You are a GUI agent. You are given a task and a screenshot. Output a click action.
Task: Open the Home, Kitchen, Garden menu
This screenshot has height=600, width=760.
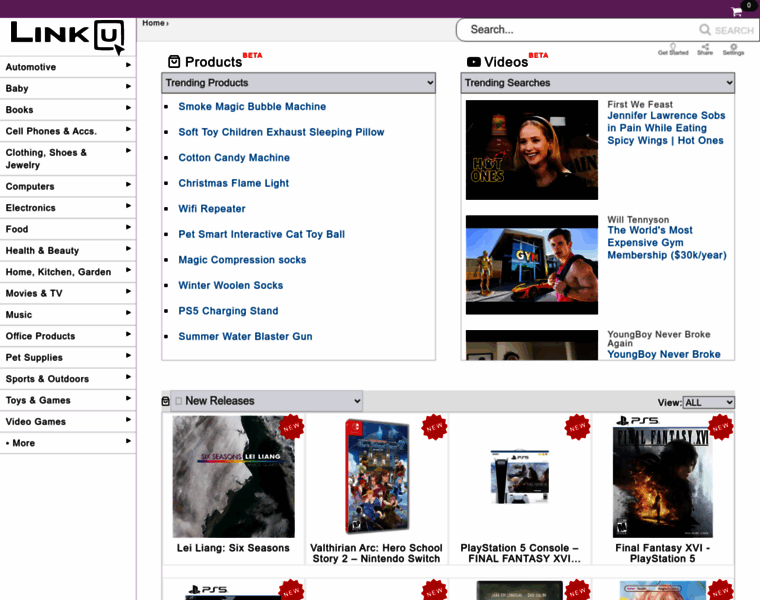[x=68, y=271]
